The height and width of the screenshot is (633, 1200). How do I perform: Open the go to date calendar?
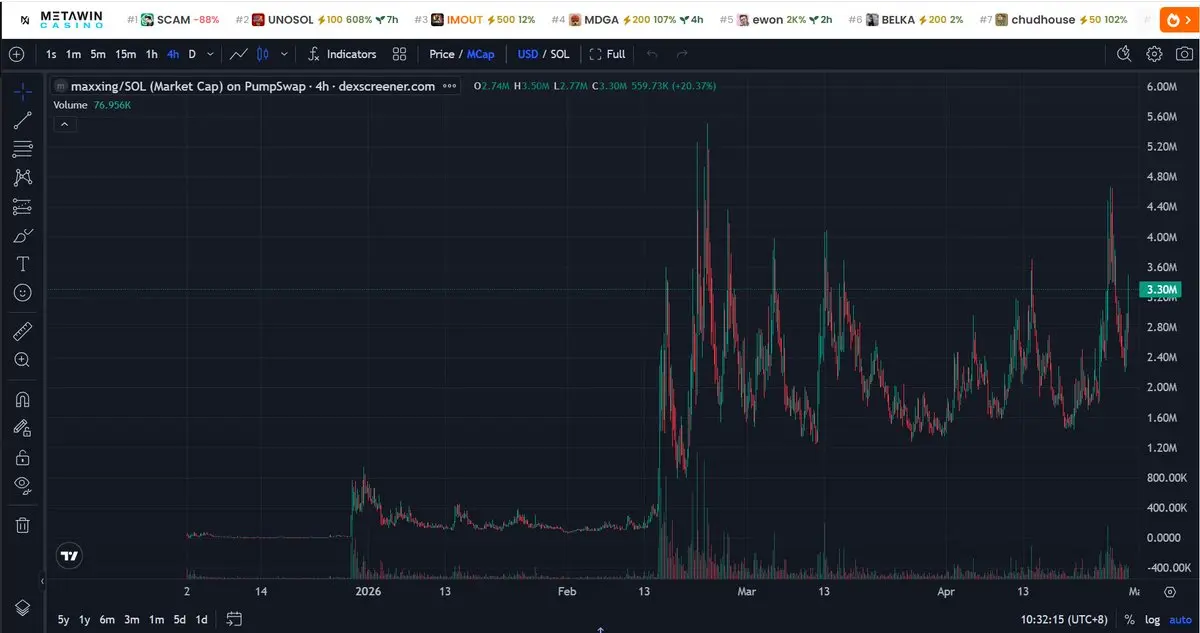(x=234, y=619)
